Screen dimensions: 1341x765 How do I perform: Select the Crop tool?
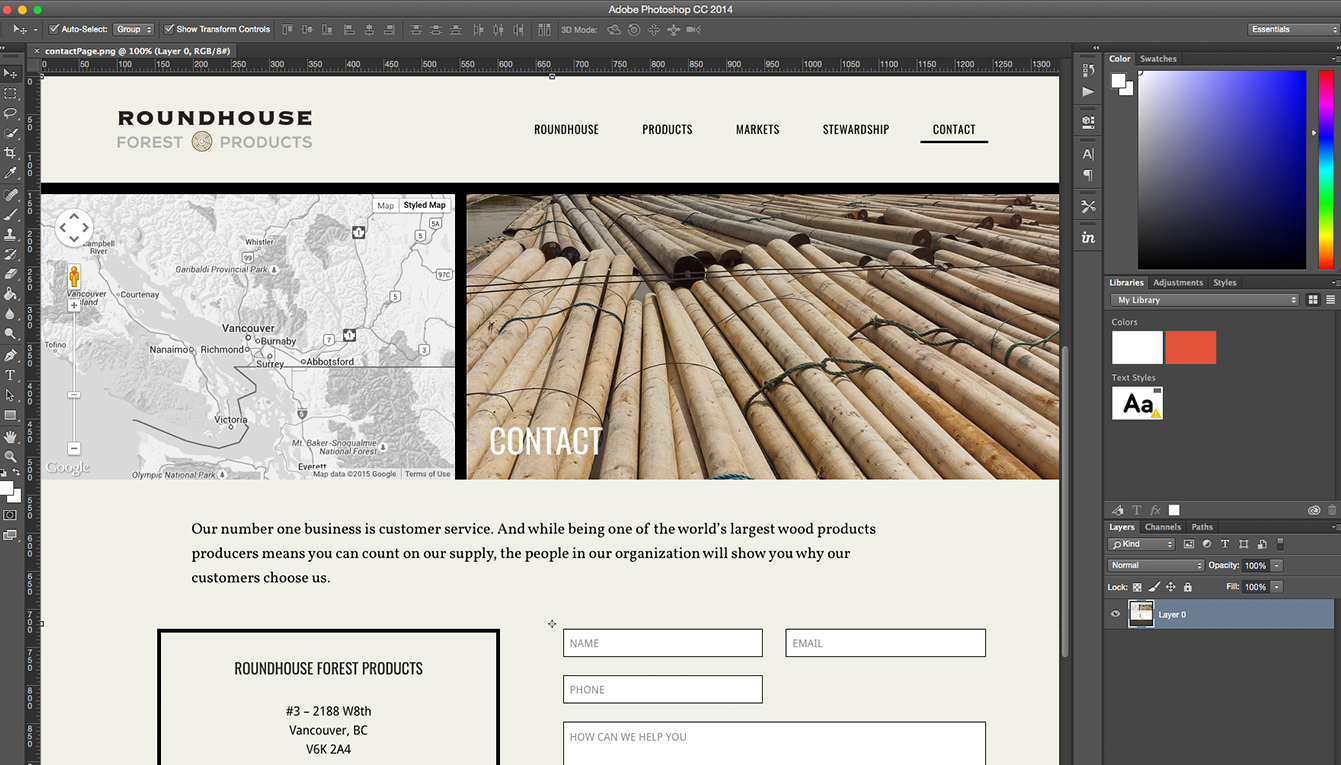[10, 154]
